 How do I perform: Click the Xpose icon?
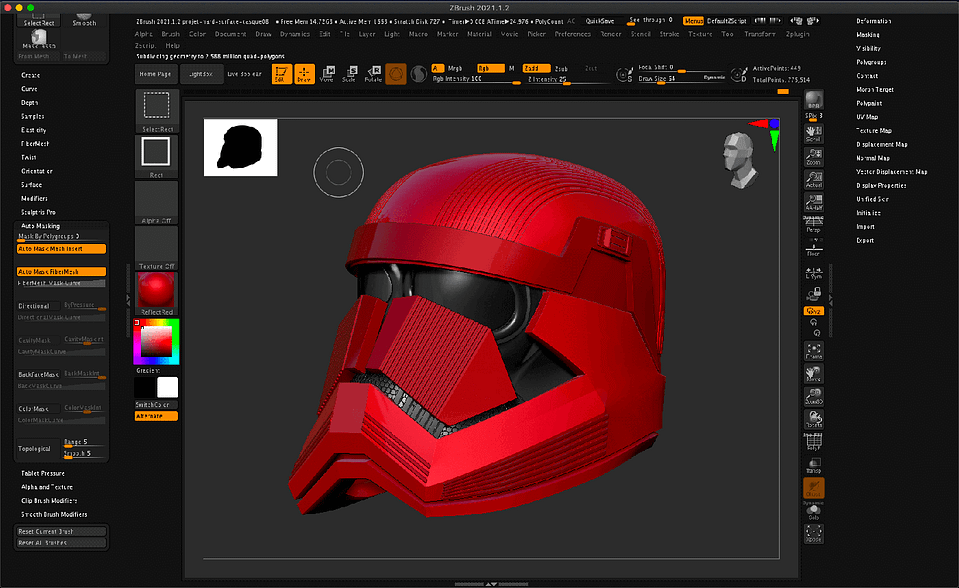[813, 534]
